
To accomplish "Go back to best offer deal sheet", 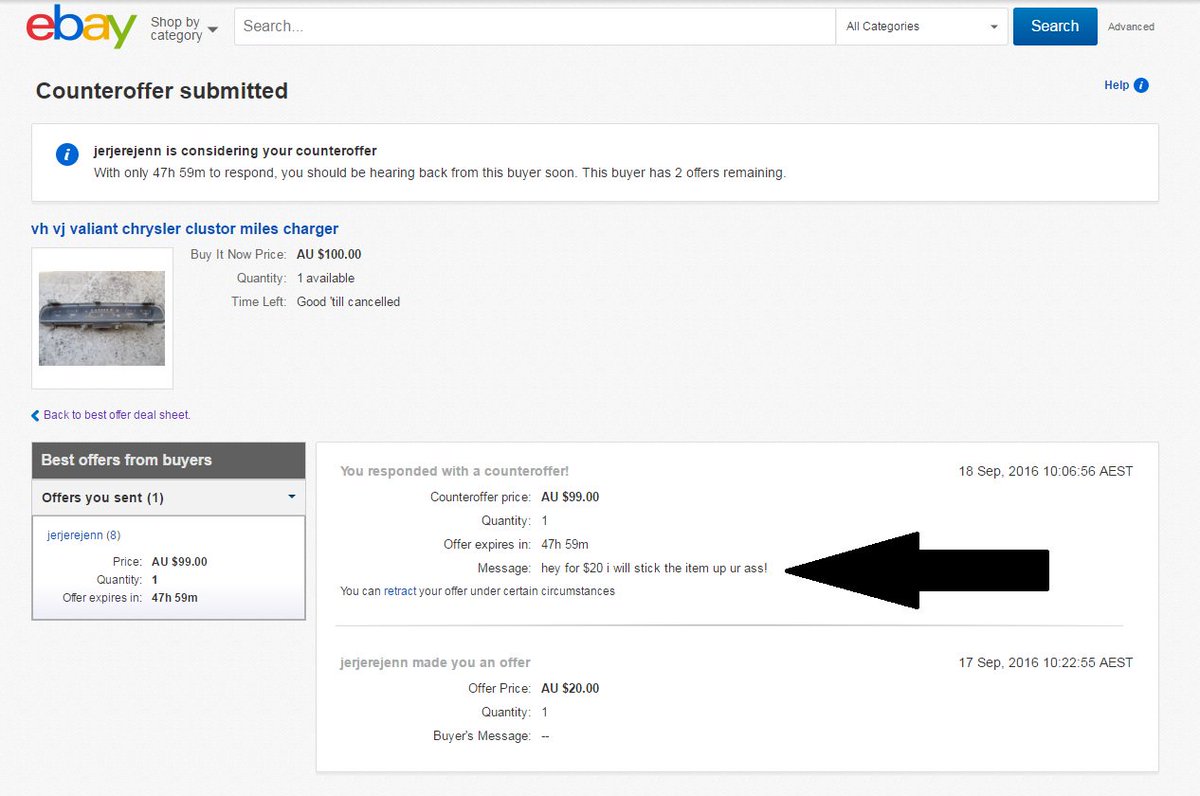I will (117, 414).
